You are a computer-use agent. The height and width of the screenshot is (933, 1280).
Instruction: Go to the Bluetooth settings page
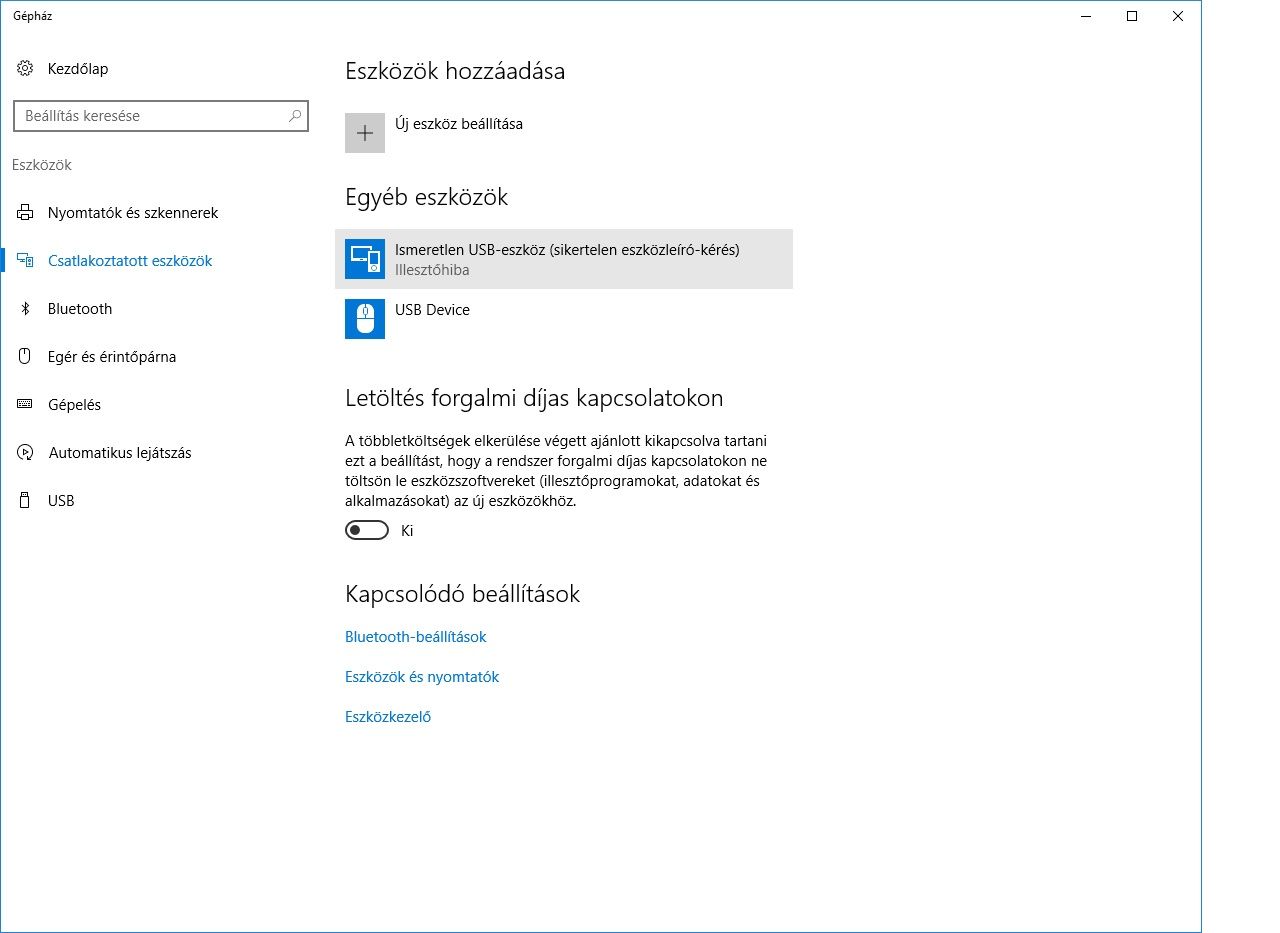[x=80, y=309]
